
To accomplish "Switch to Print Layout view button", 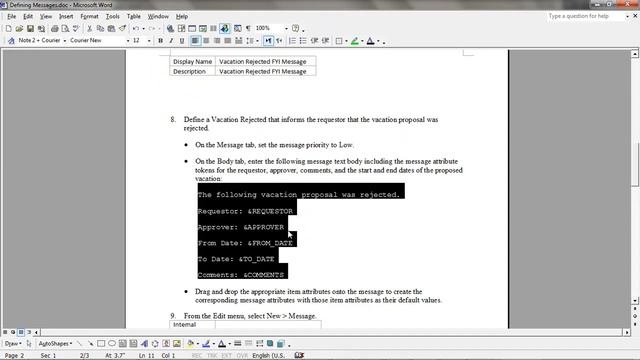I will pyautogui.click(x=21, y=332).
